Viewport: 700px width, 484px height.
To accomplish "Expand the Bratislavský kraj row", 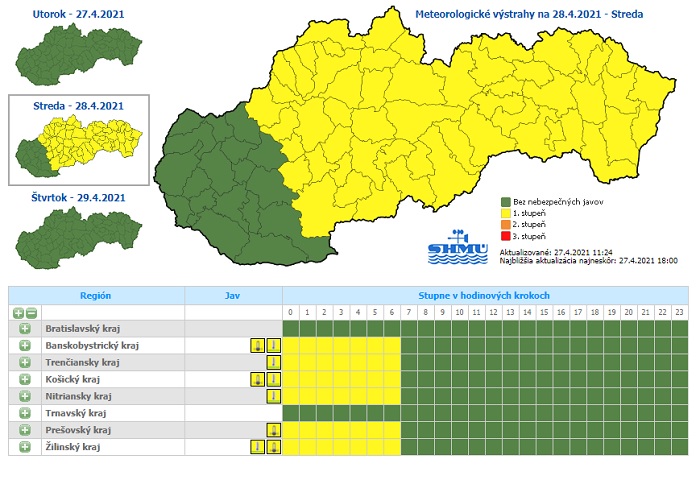I will pyautogui.click(x=25, y=329).
